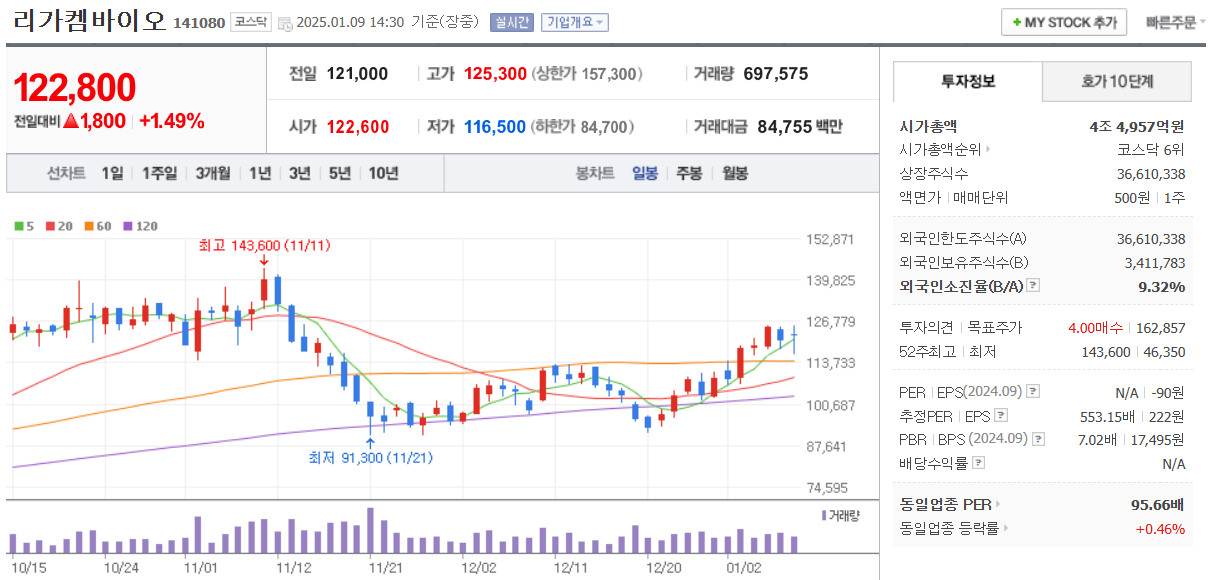Click the red 20-day moving average color swatch

coord(49,226)
